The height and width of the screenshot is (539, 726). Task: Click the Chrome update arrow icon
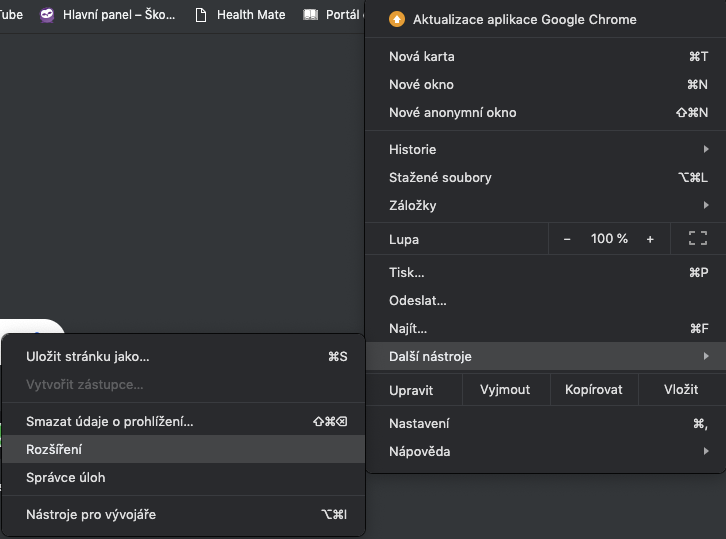pos(397,19)
